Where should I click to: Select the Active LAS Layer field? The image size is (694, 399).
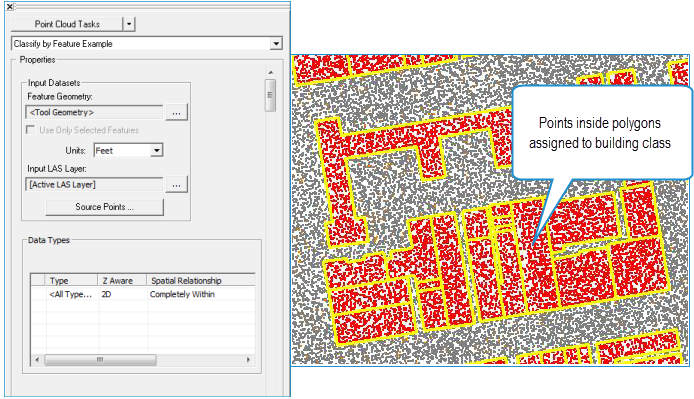point(94,185)
